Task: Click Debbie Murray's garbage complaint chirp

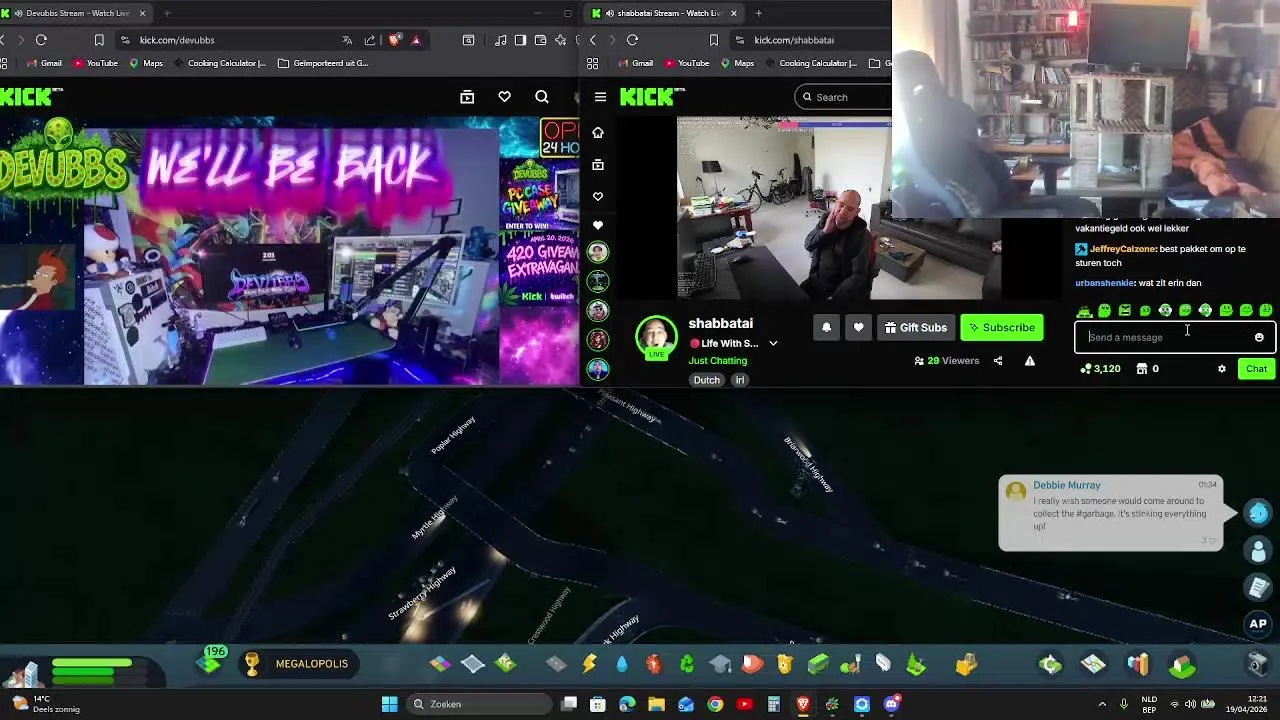Action: click(x=1110, y=513)
